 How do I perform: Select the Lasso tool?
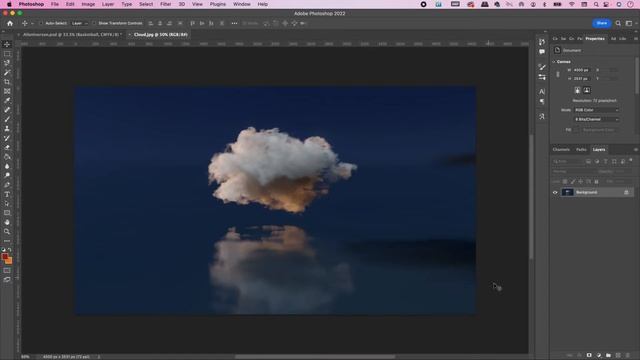pos(7,63)
